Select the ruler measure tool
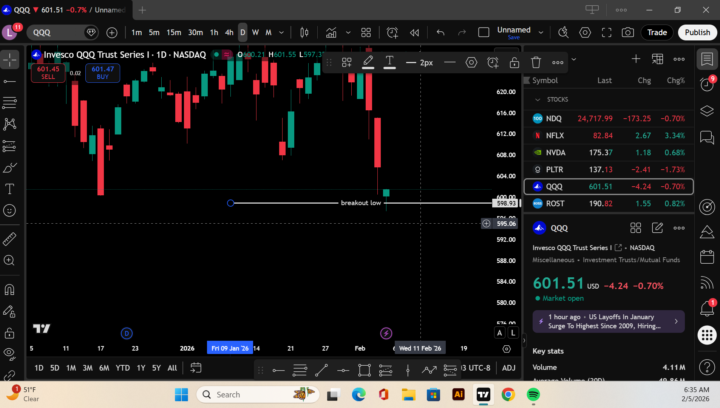The width and height of the screenshot is (720, 408). coord(10,239)
